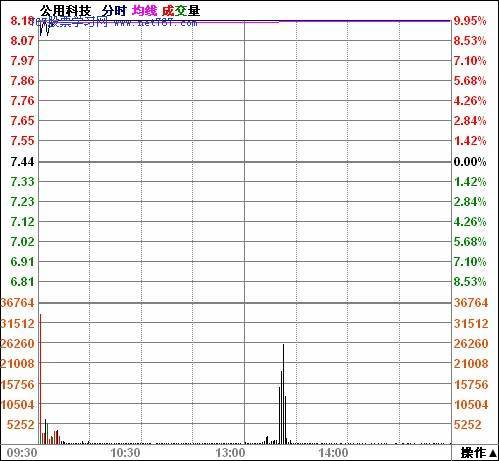
Task: Click the 36764 volume label on left
Action: pos(17,303)
